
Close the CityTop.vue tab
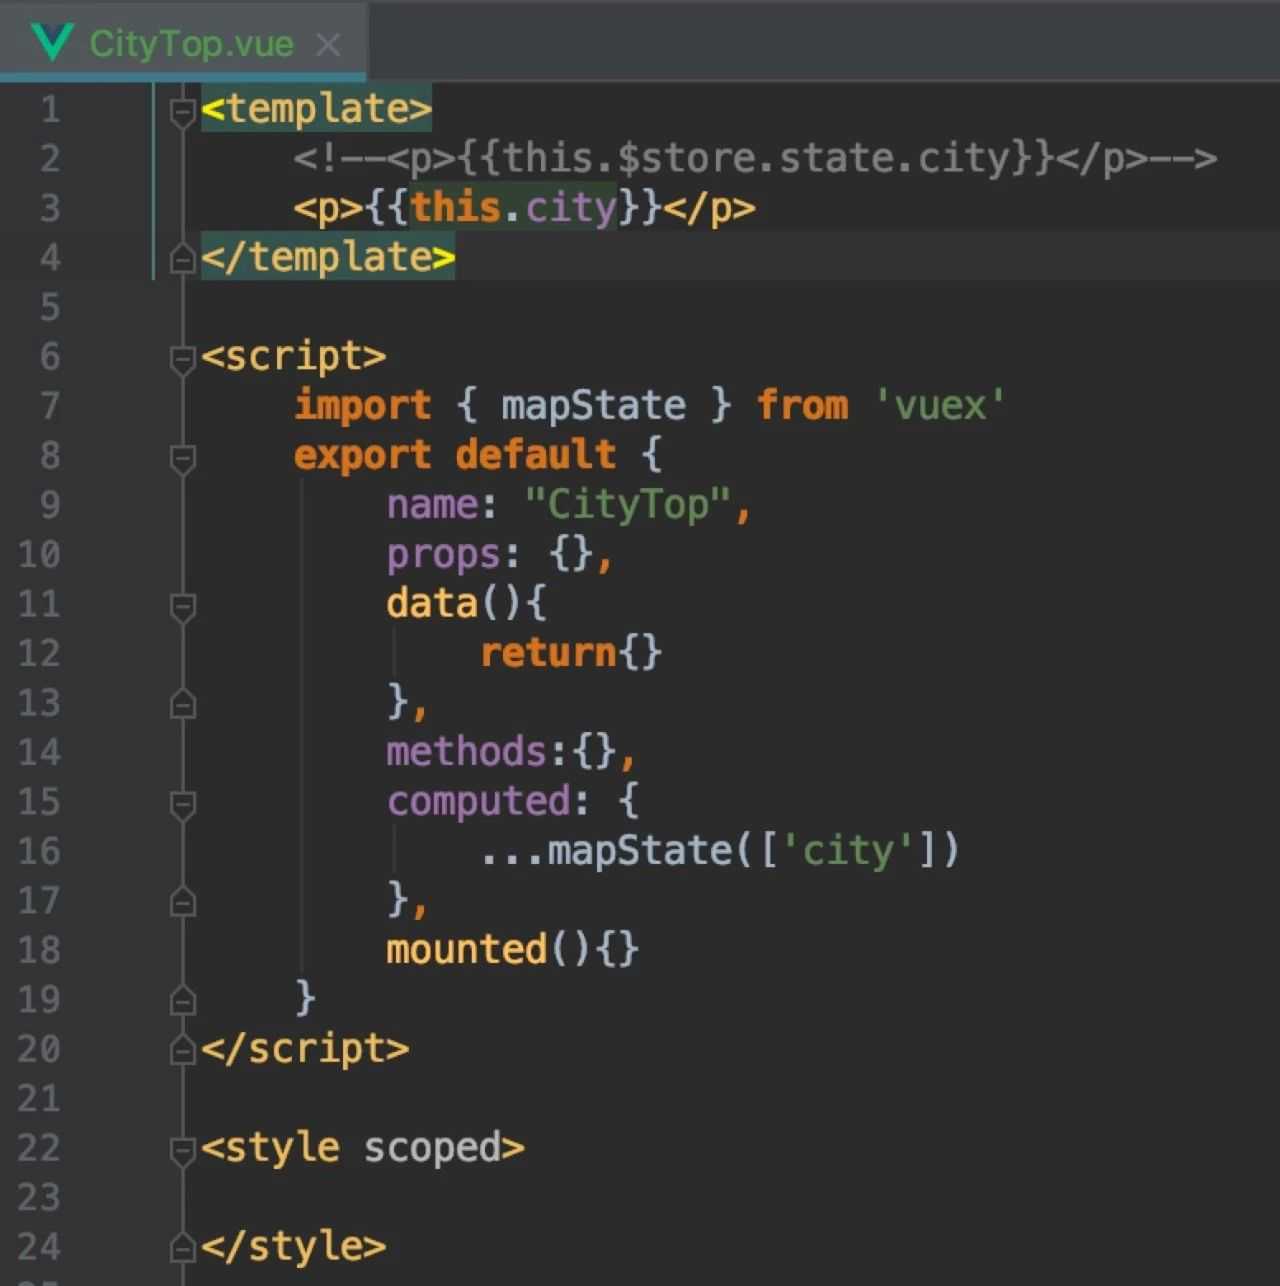point(328,44)
